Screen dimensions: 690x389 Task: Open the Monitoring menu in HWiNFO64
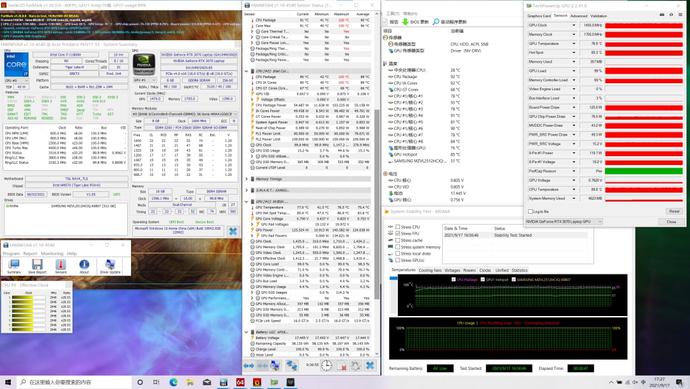(52, 253)
